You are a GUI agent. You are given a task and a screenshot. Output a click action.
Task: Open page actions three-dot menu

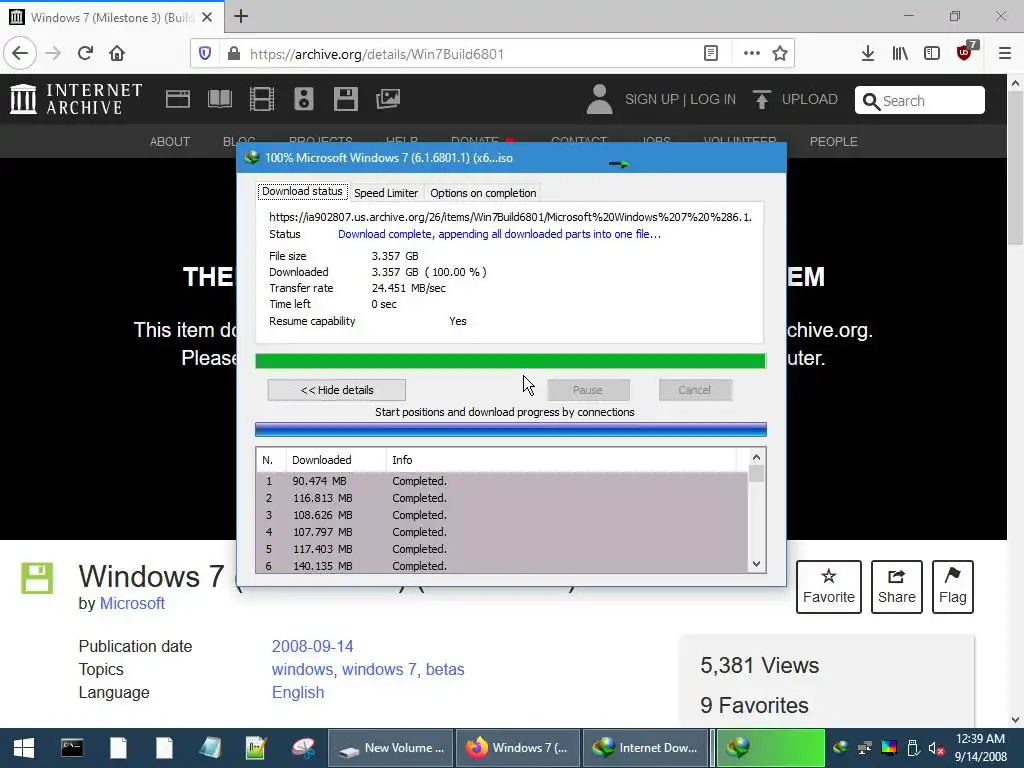click(752, 54)
